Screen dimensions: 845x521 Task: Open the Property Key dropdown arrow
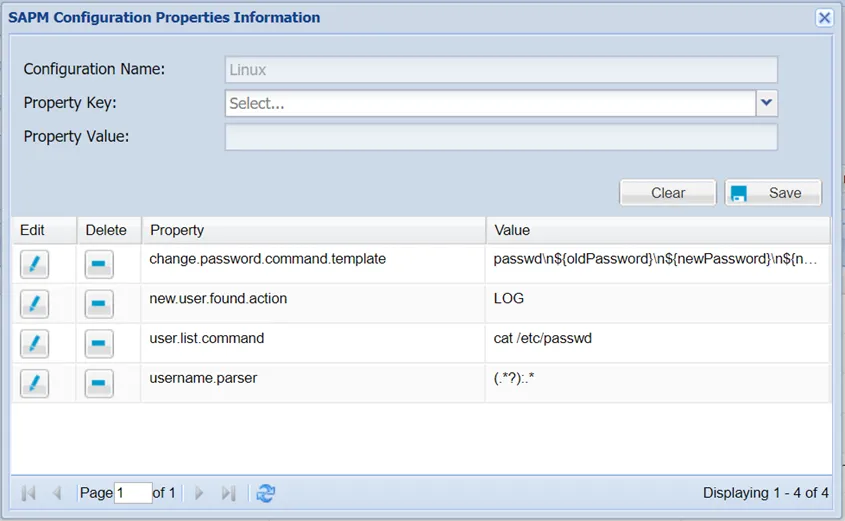coord(766,103)
